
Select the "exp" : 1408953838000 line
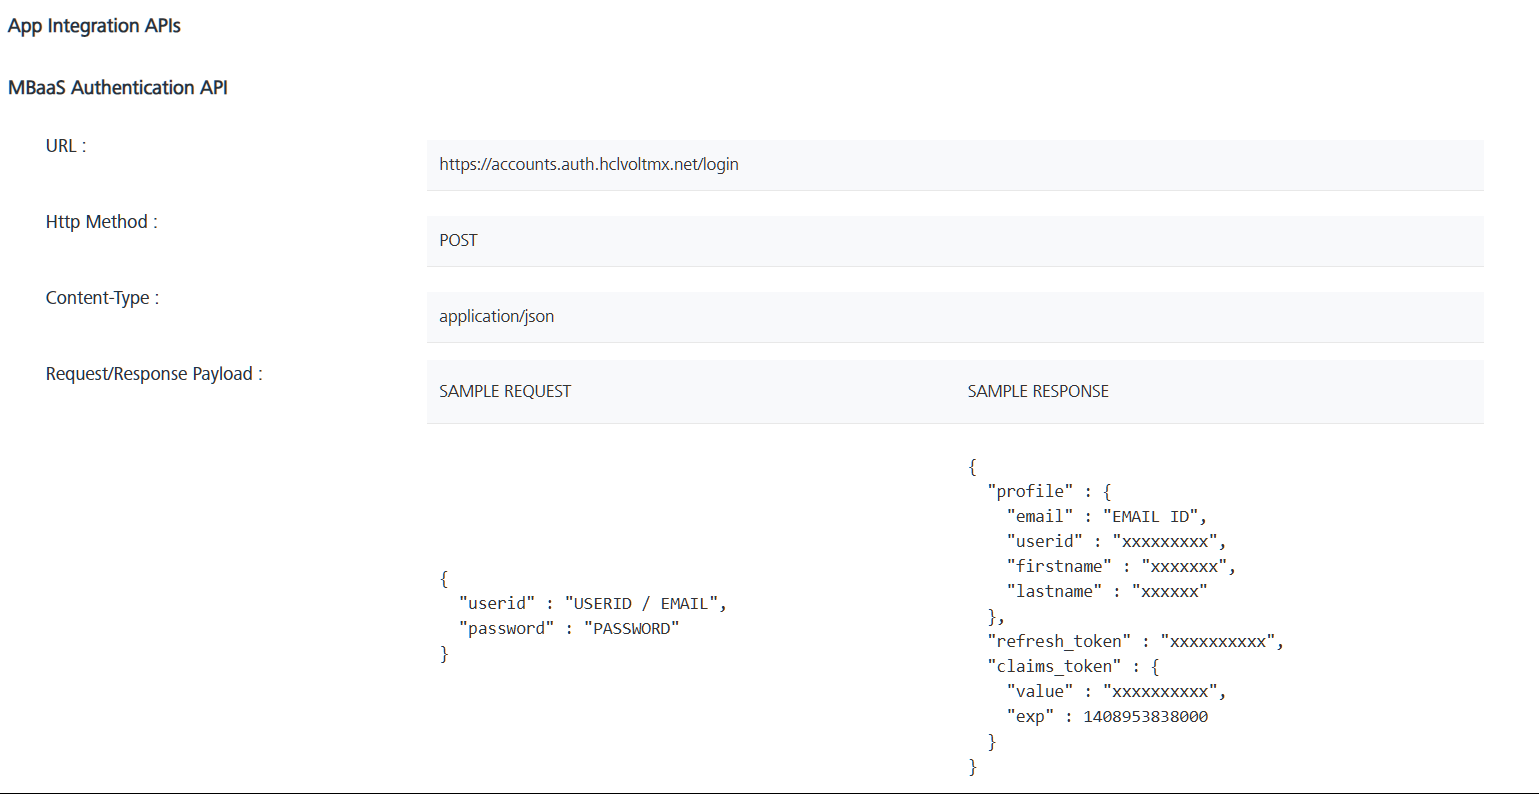pos(1107,717)
